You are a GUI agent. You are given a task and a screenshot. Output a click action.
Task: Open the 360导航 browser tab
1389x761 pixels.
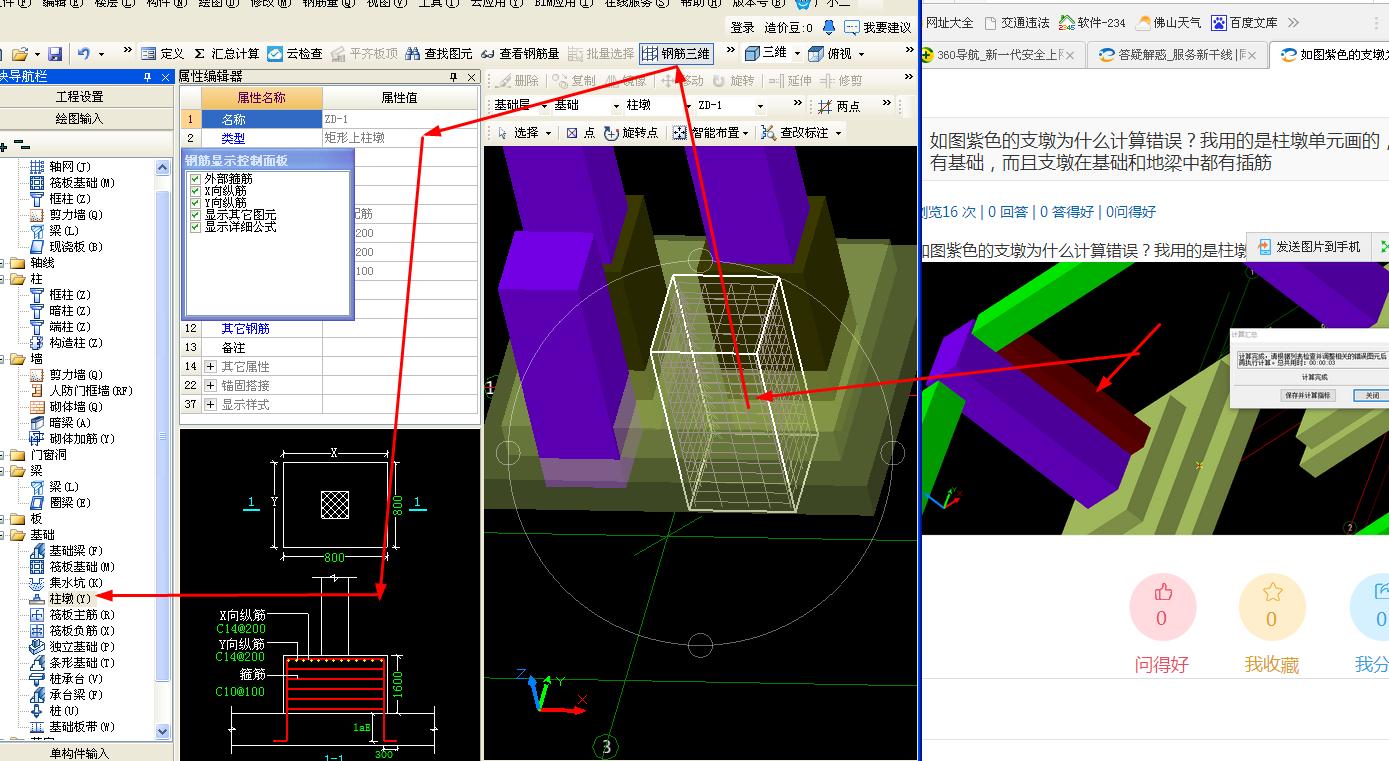click(1001, 55)
